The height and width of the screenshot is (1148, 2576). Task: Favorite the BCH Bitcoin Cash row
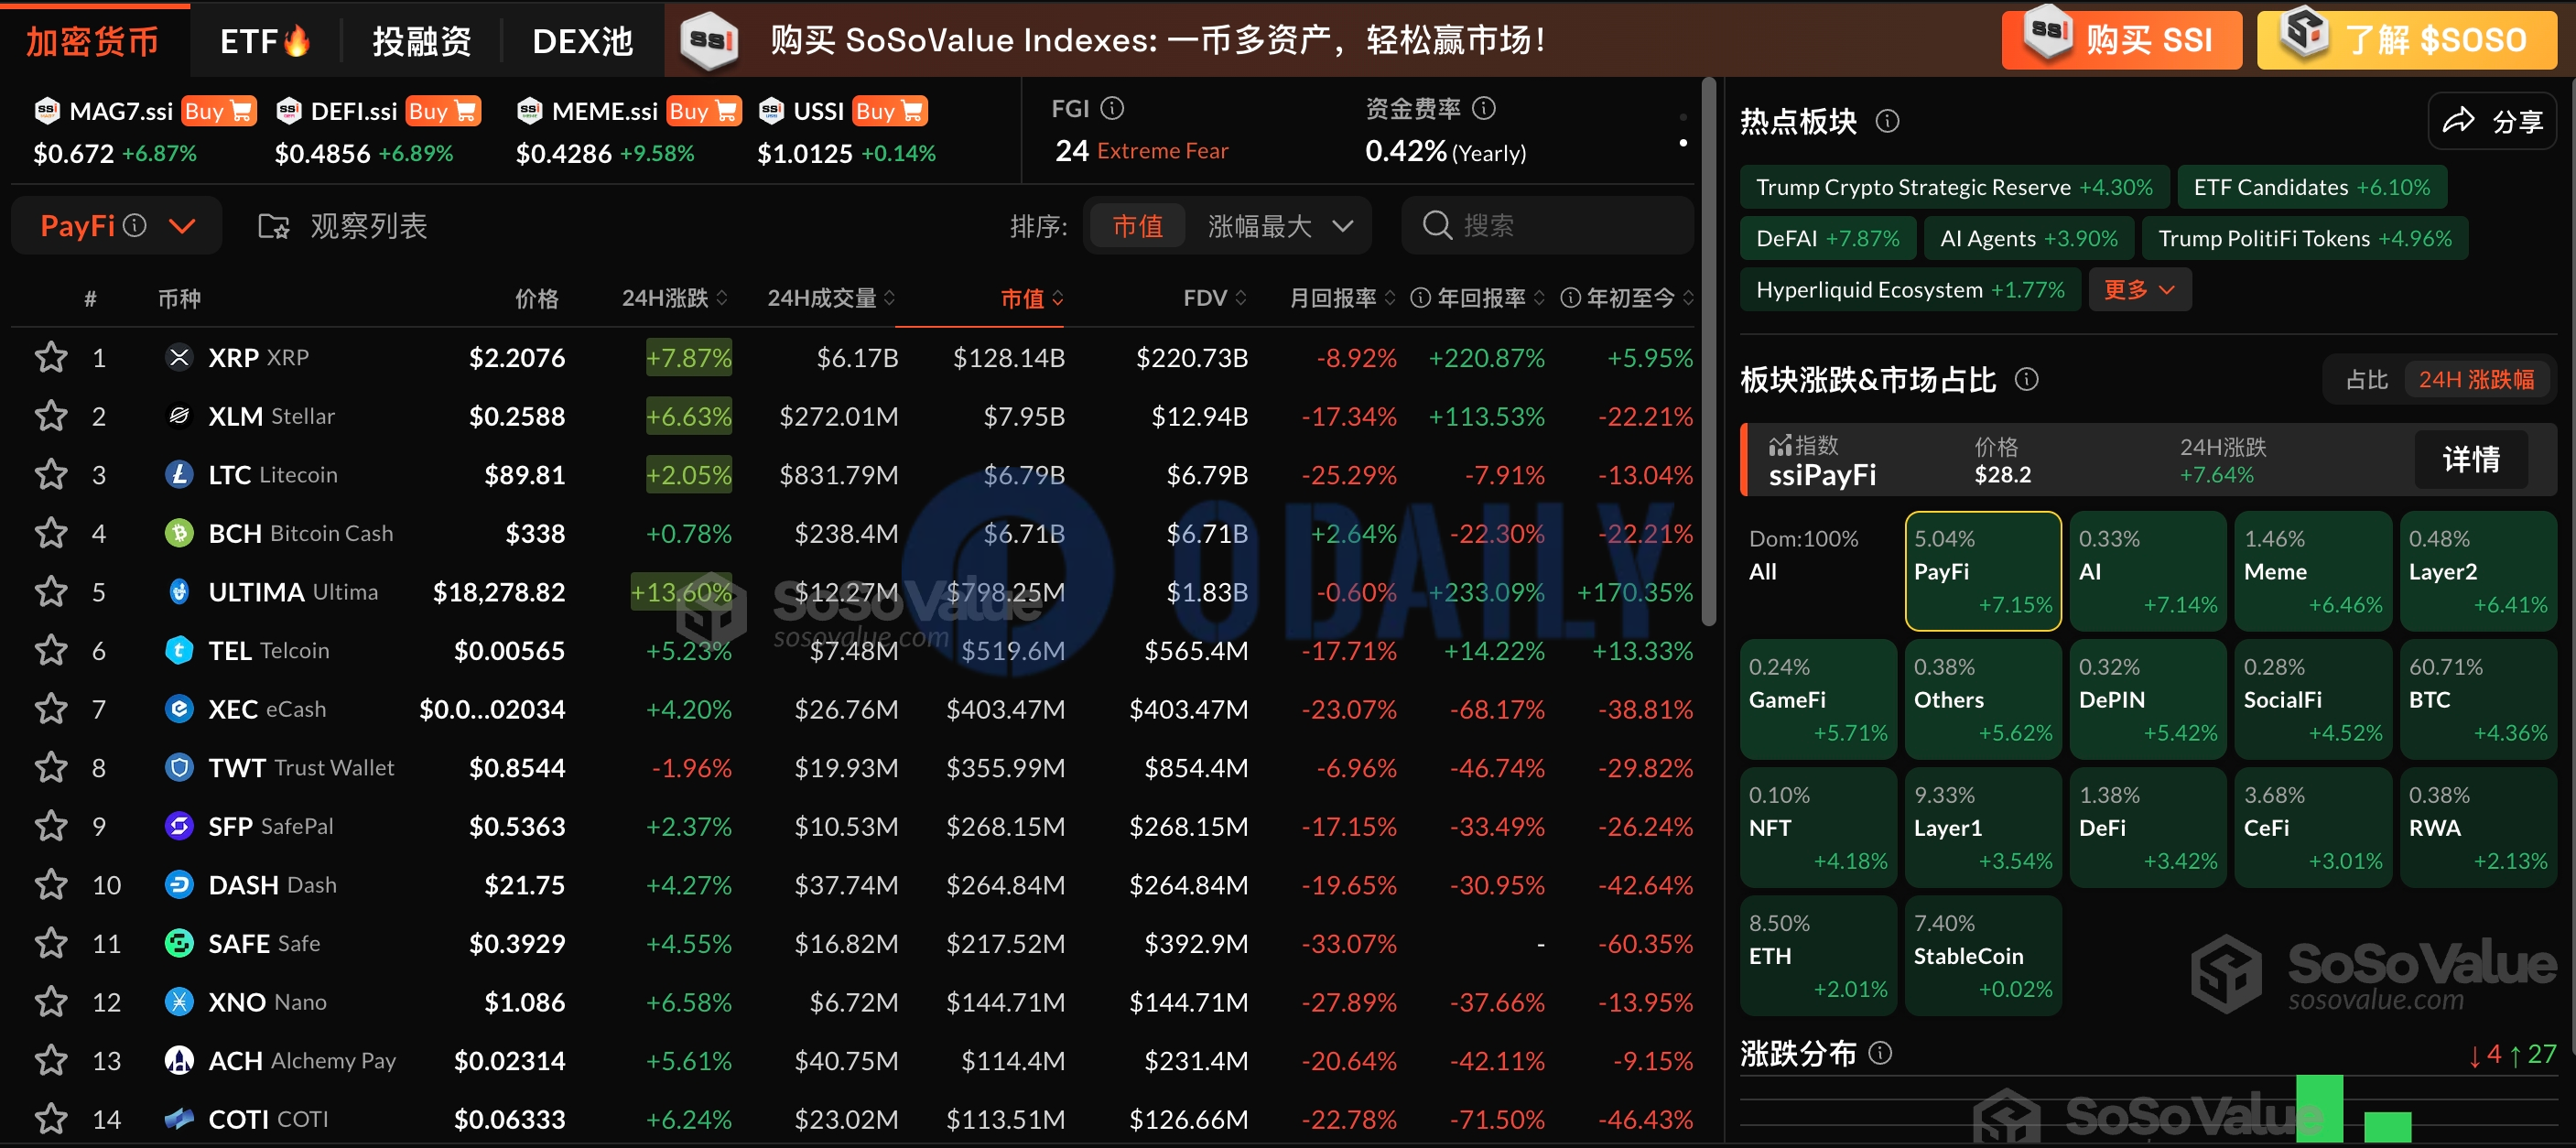pos(51,533)
